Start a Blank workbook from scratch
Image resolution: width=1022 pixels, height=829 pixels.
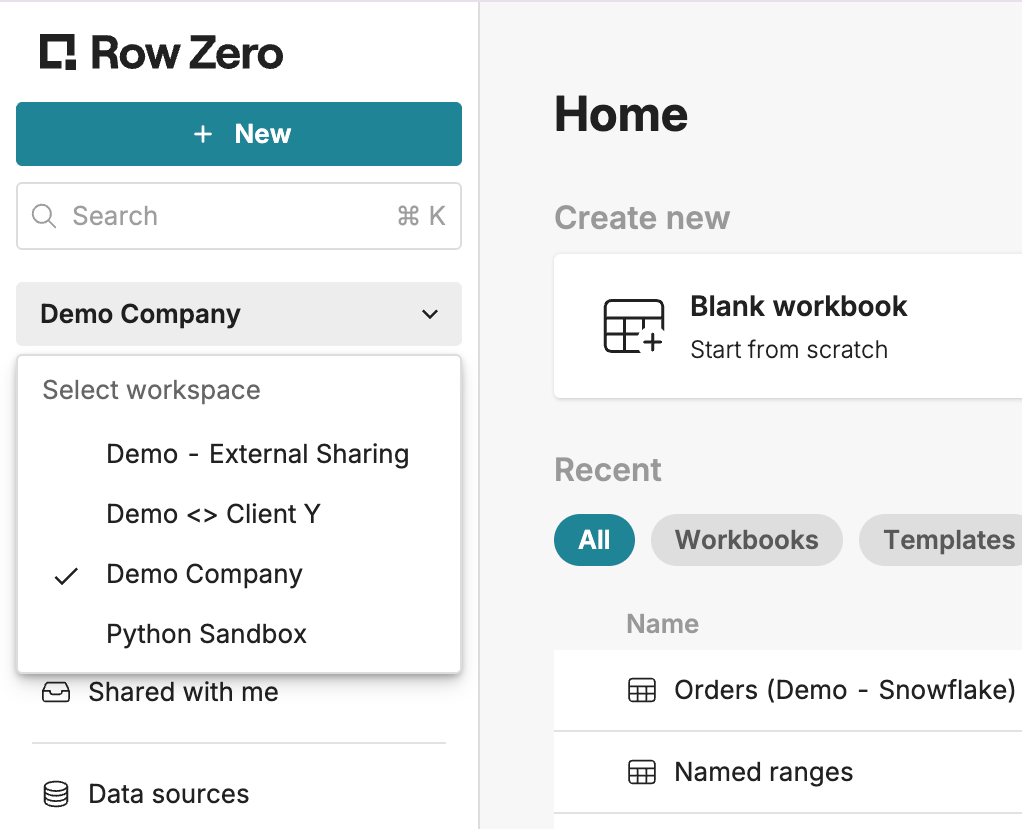[x=788, y=326]
